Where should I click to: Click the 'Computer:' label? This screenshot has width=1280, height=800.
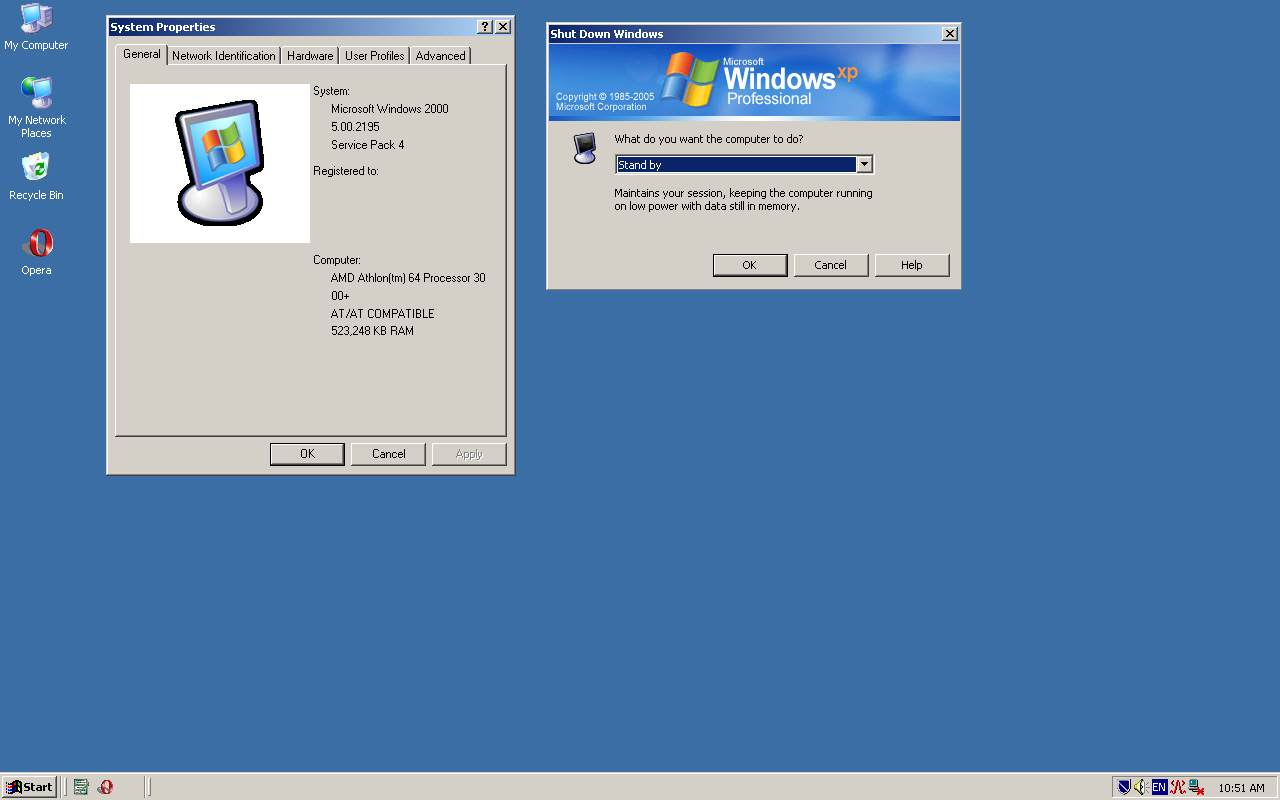337,260
